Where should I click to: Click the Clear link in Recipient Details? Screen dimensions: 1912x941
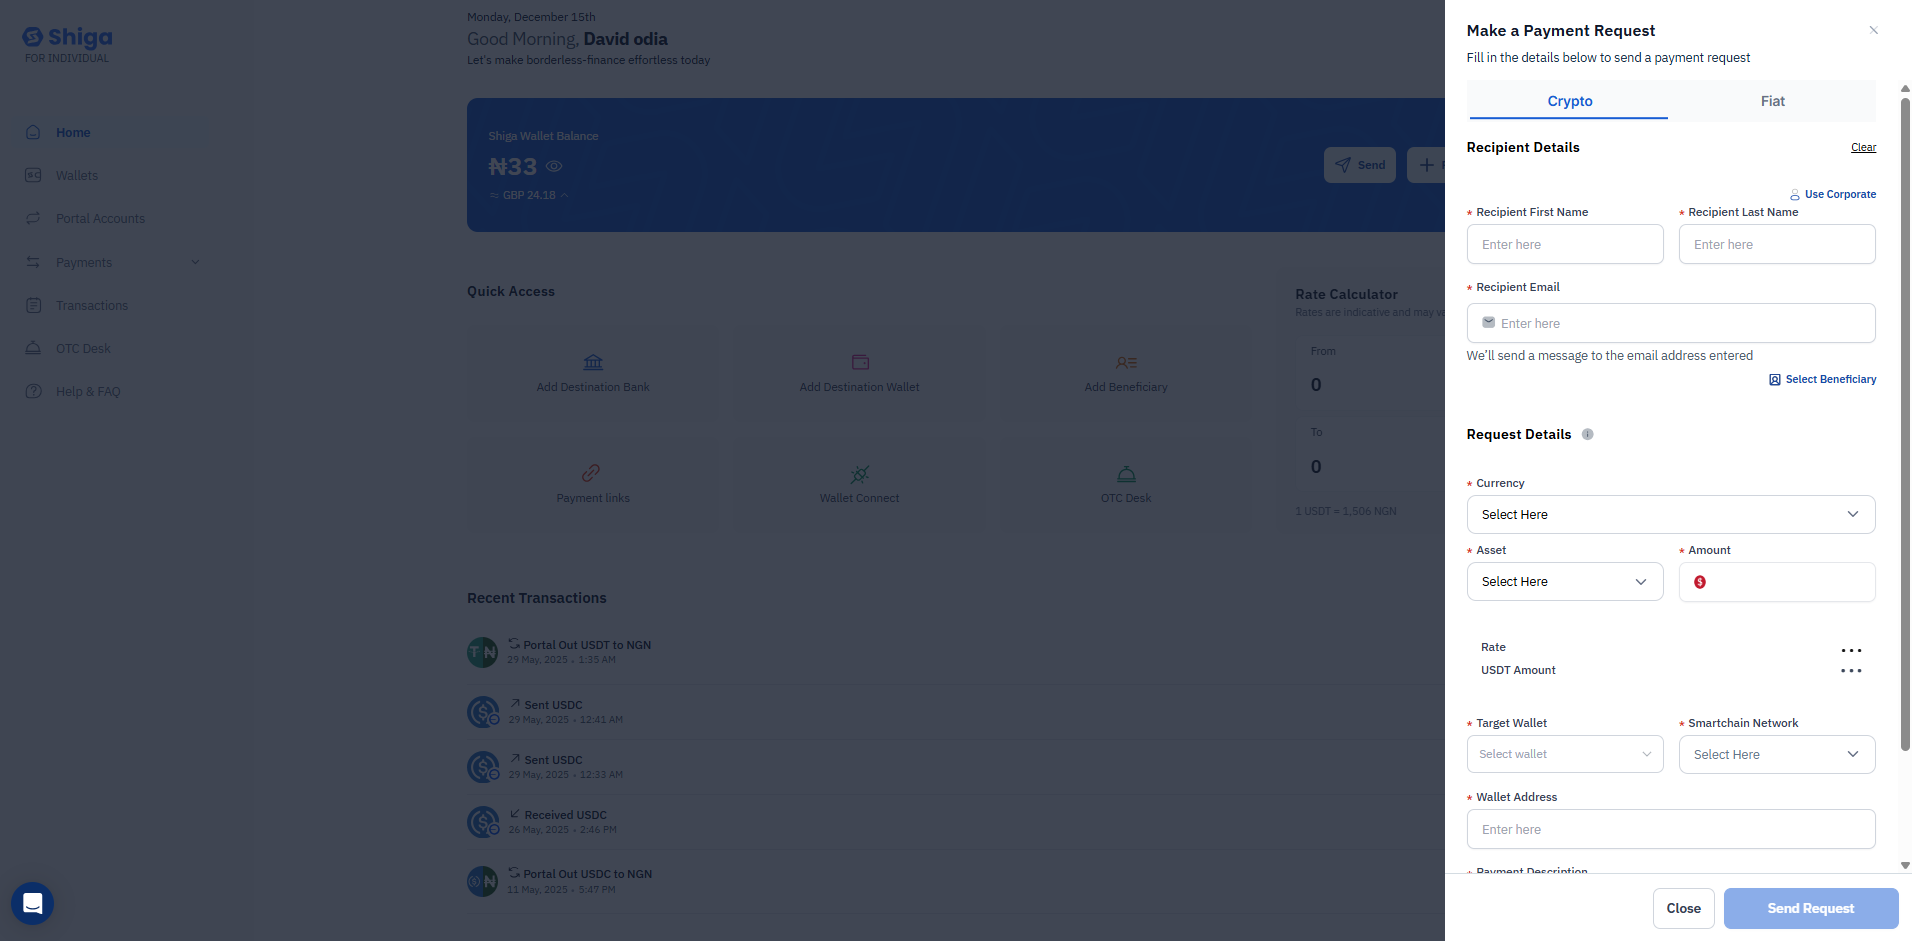pos(1863,147)
